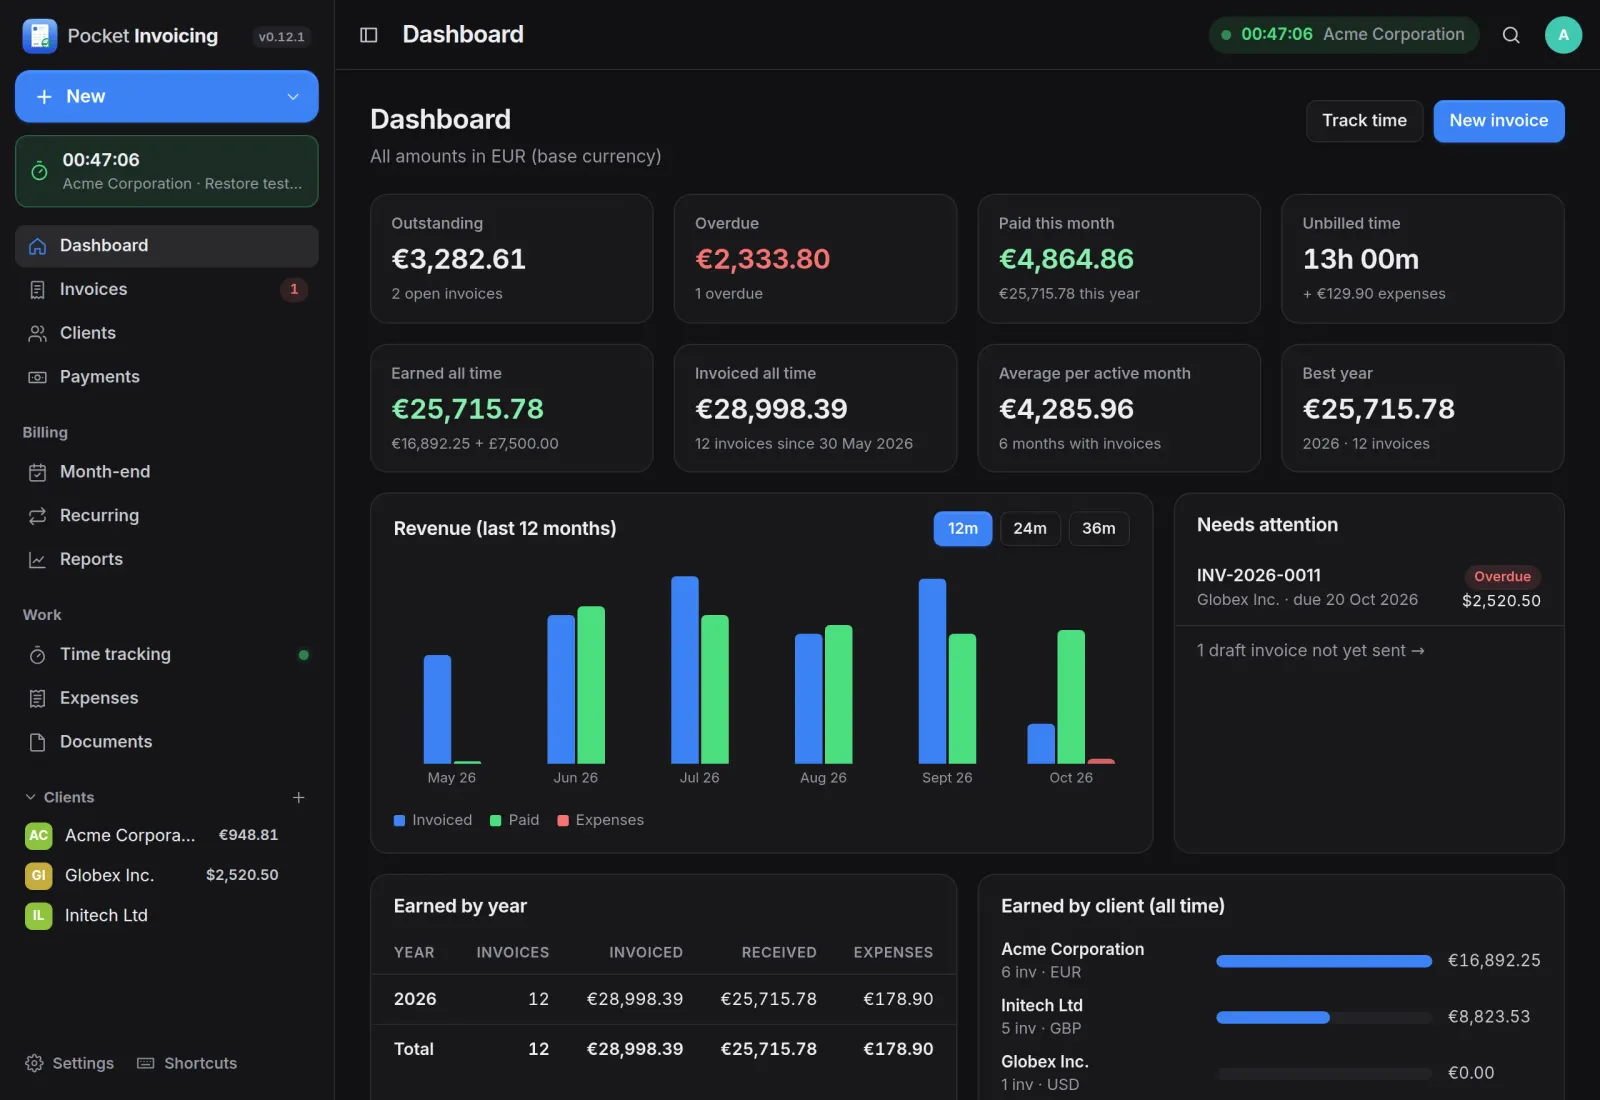Select Globex Inc. in sidebar clients list
This screenshot has width=1600, height=1100.
(166, 875)
